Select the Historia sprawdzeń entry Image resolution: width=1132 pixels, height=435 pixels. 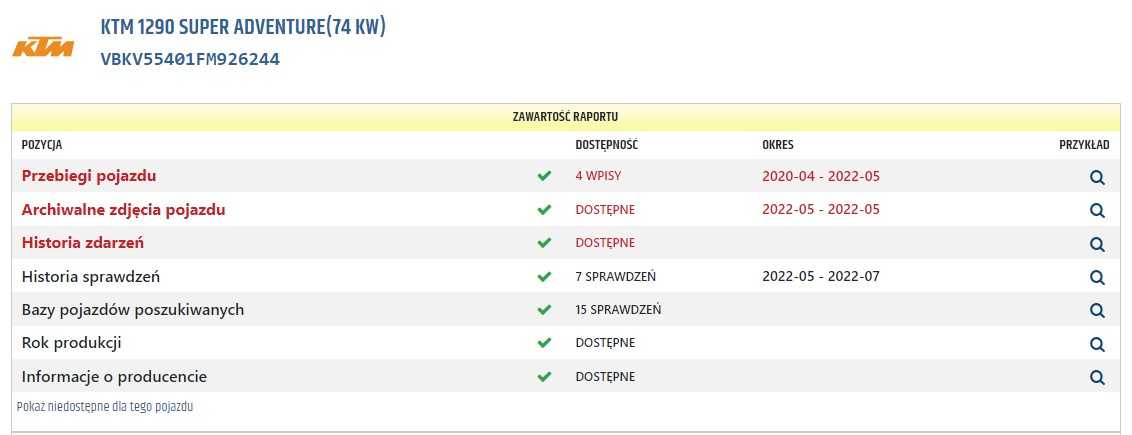(x=91, y=276)
